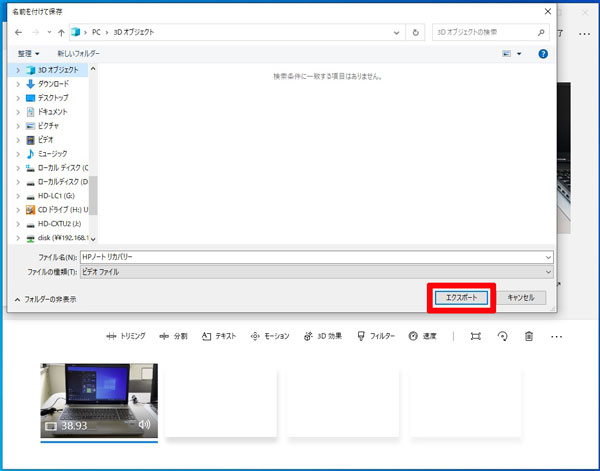Click フォルダーの非表示 toggle
Viewport: 600px width, 471px height.
[46, 299]
